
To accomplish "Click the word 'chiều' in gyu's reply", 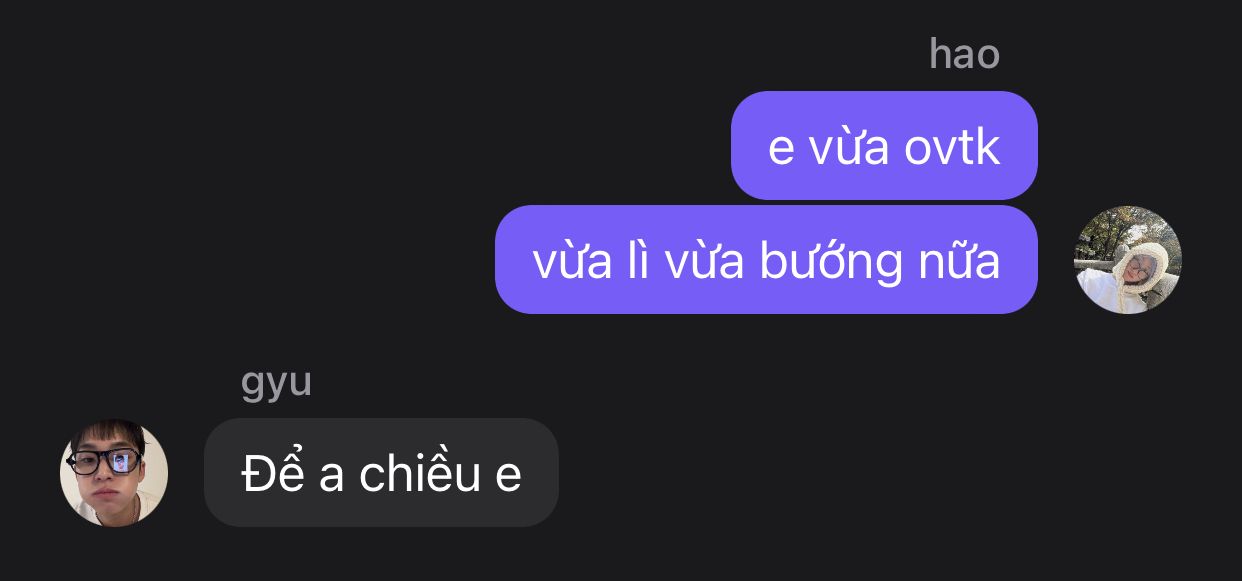I will click(x=421, y=474).
